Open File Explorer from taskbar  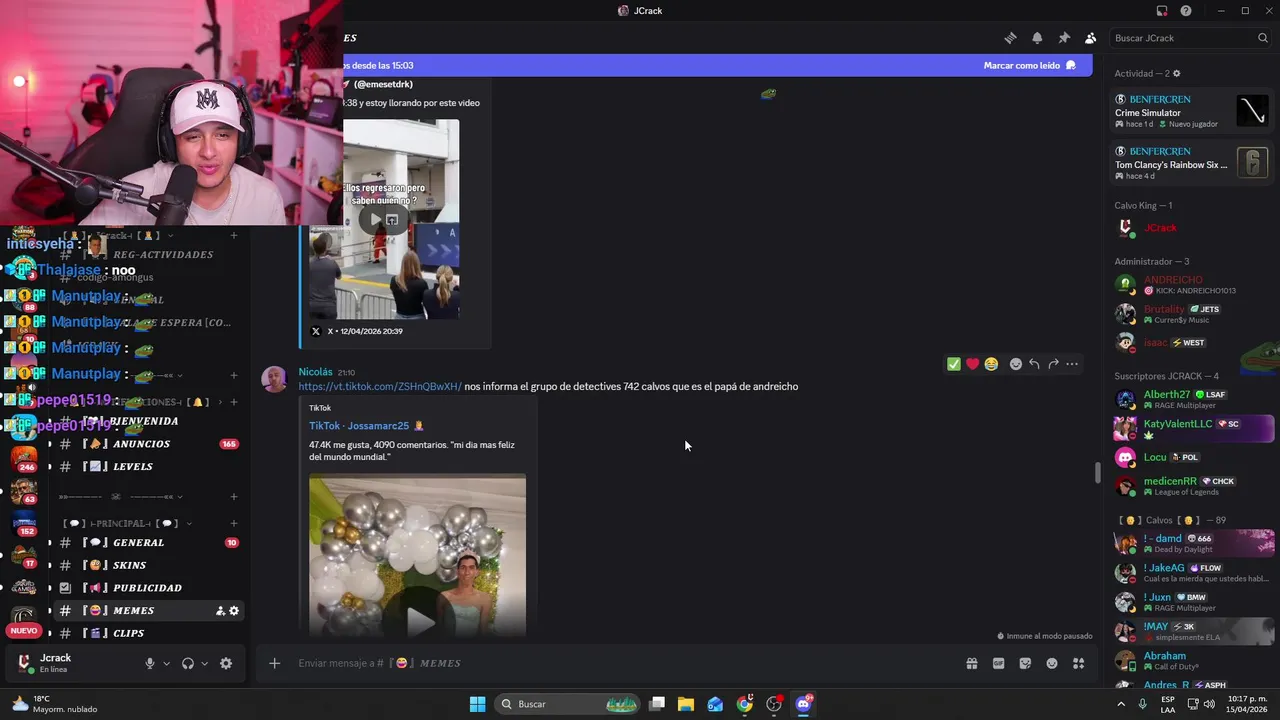[x=686, y=704]
